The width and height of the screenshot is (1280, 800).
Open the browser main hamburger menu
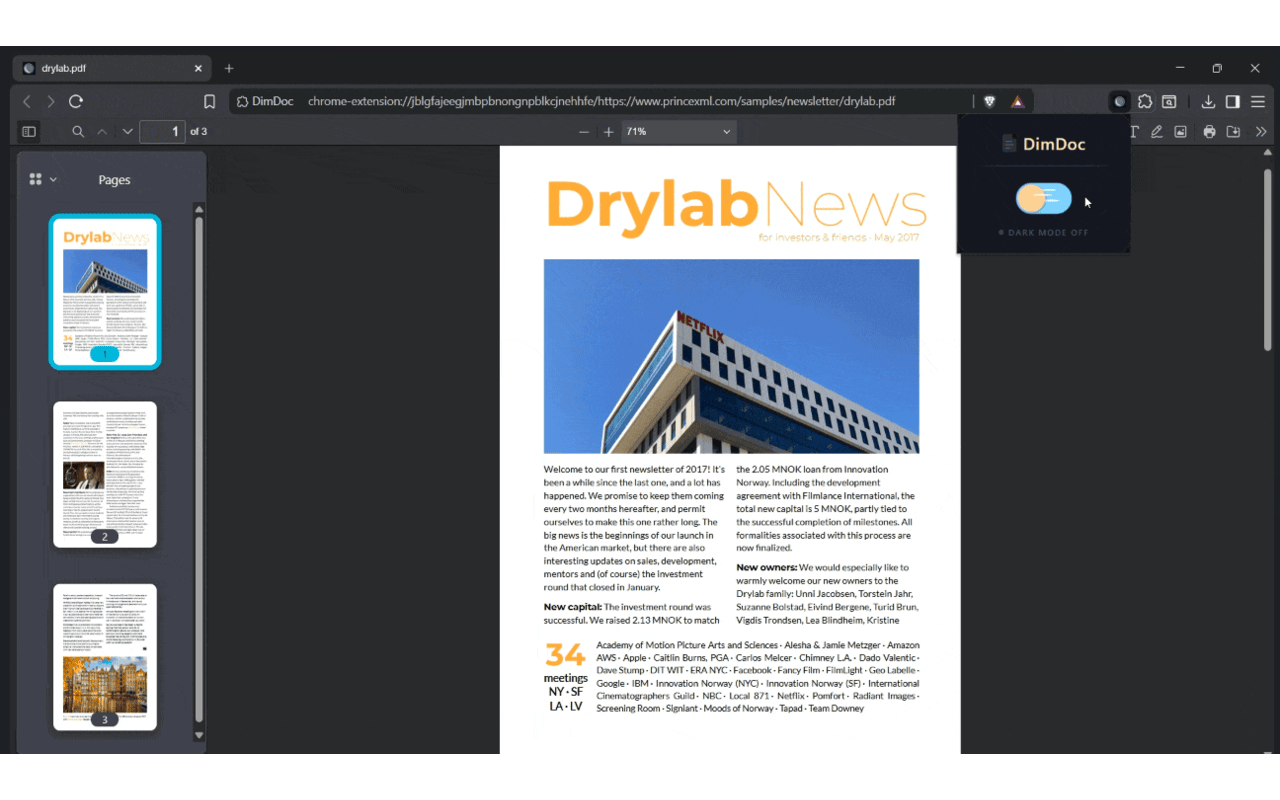[1258, 101]
